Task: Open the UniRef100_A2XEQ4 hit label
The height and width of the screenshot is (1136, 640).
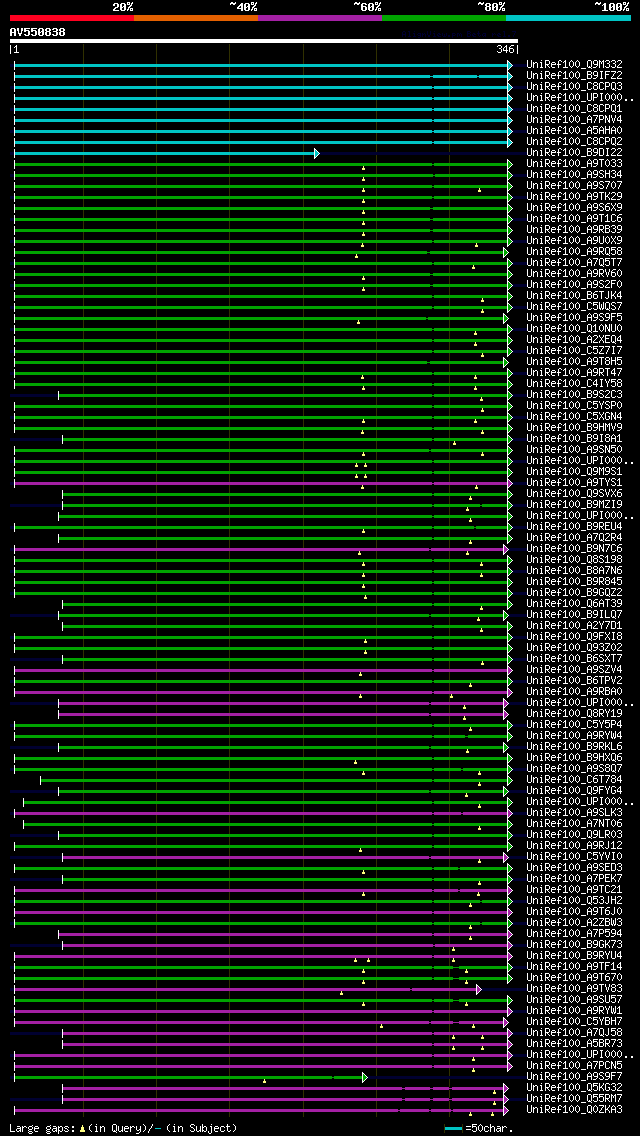Action: coord(575,340)
